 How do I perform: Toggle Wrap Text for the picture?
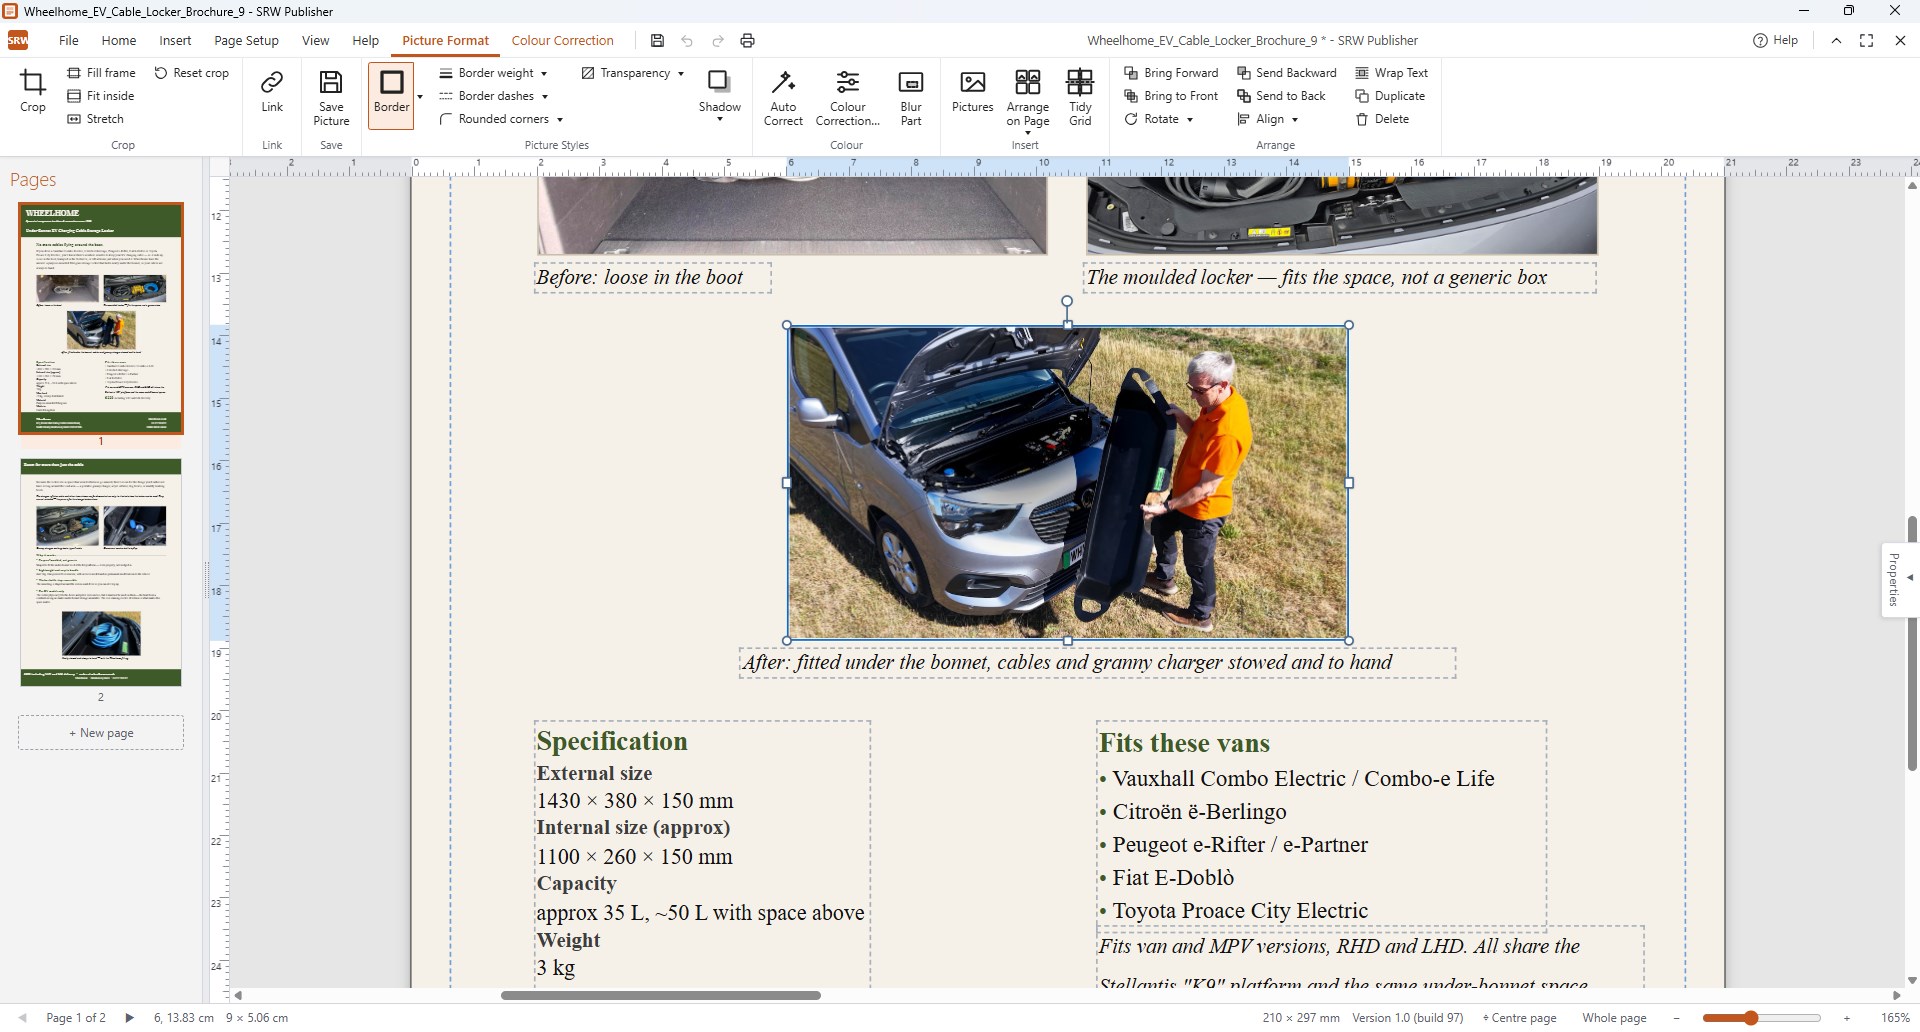tap(1392, 73)
